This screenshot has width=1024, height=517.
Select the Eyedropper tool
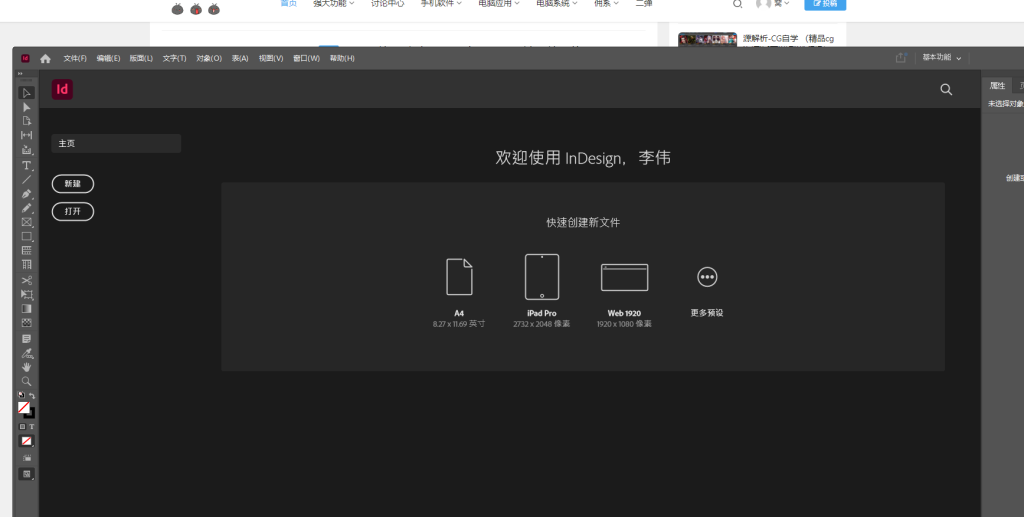pos(26,353)
